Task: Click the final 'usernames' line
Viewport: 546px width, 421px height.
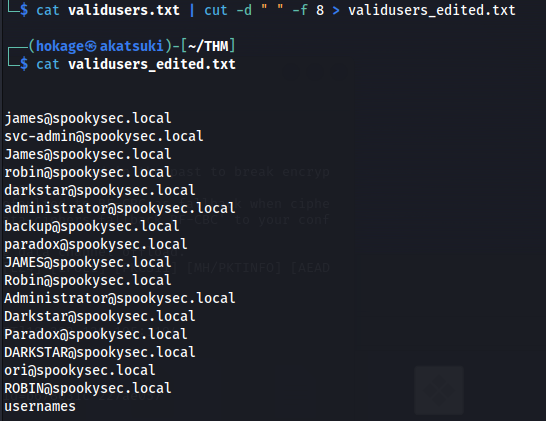Action: tap(40, 407)
